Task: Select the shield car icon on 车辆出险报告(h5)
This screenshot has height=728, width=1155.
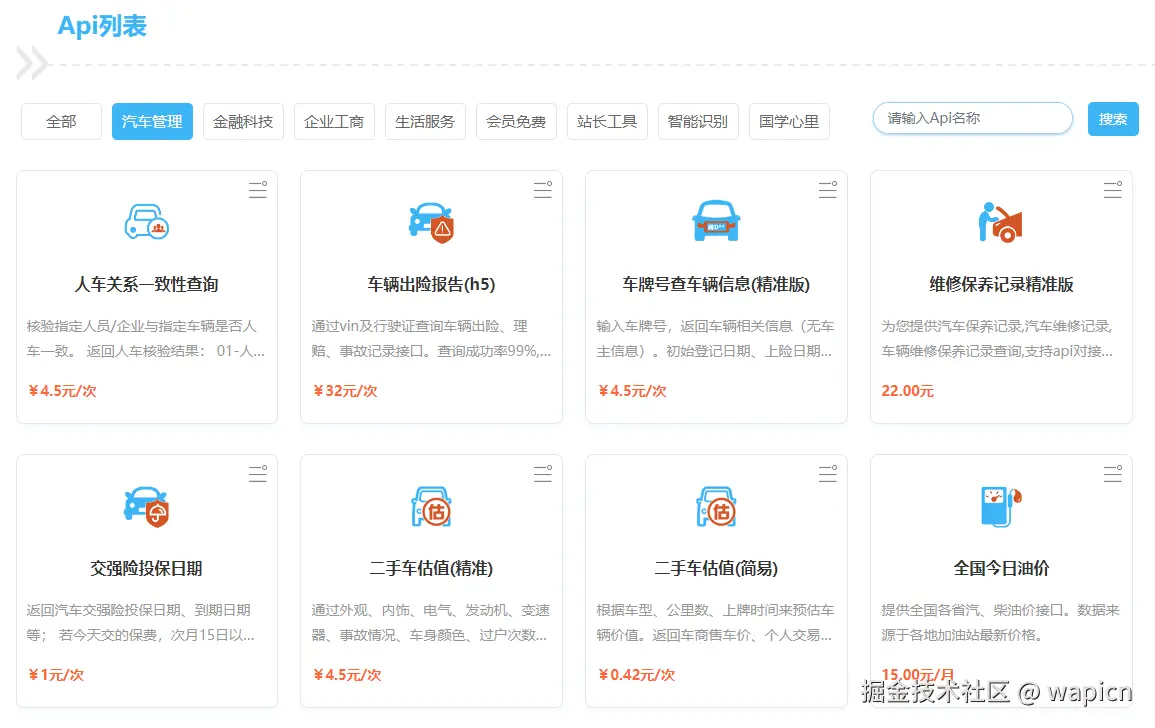Action: coord(430,222)
